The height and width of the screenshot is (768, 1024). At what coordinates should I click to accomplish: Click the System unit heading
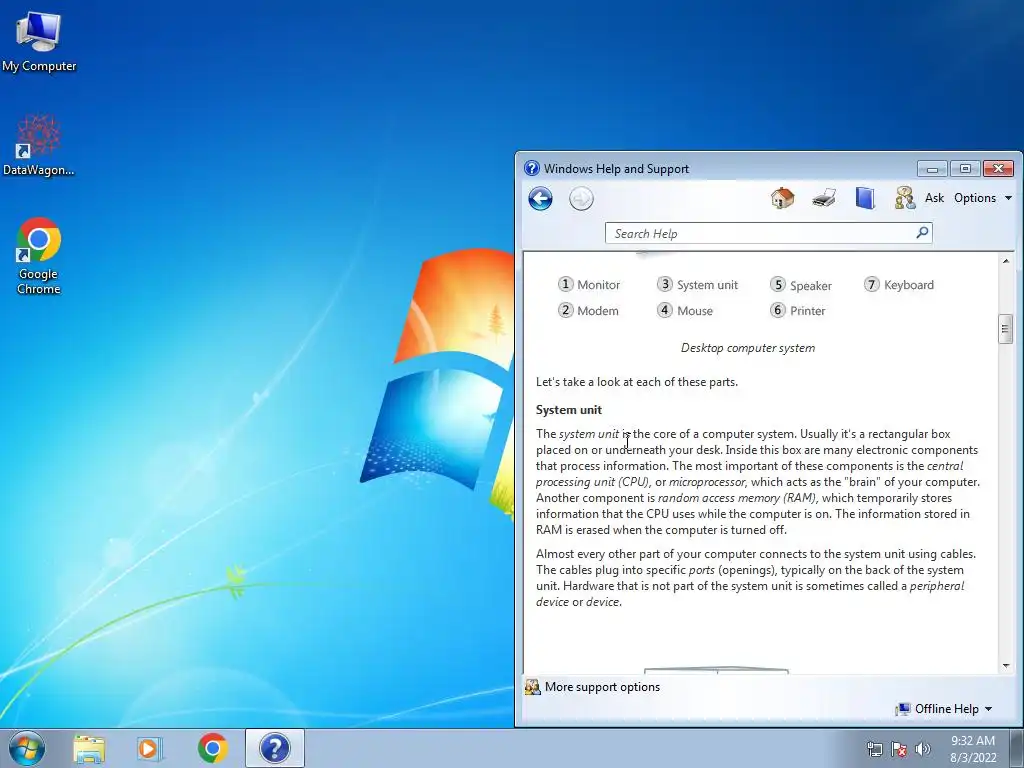(x=569, y=410)
